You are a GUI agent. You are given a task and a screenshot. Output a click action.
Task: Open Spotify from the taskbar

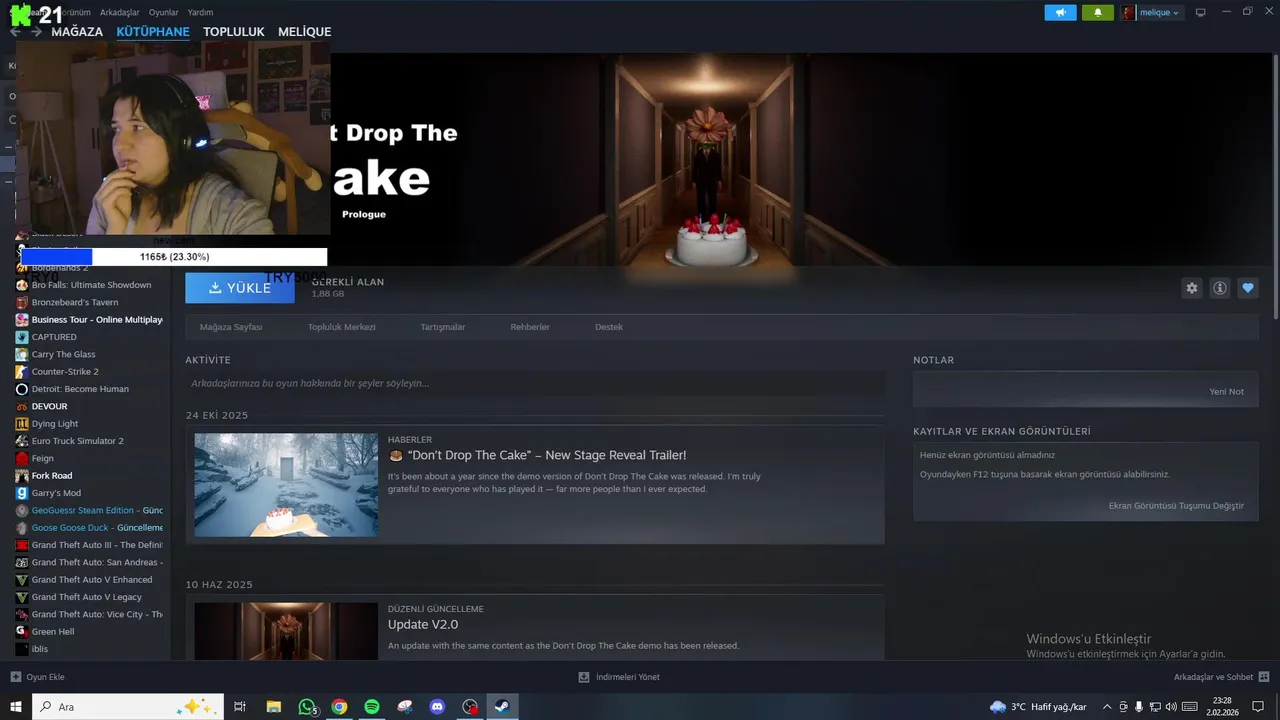point(372,707)
